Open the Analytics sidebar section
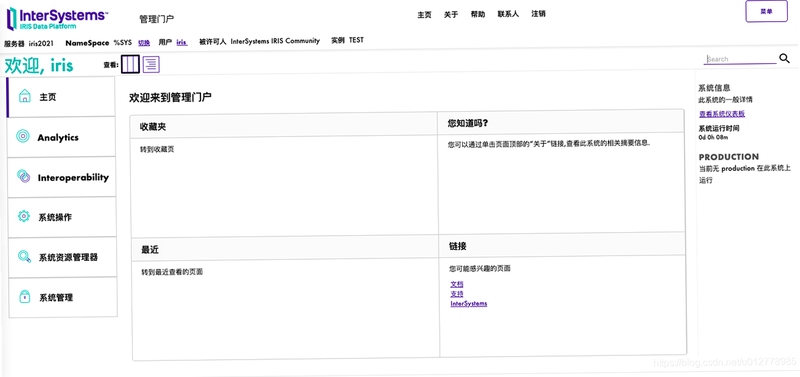The width and height of the screenshot is (800, 377). [x=61, y=137]
